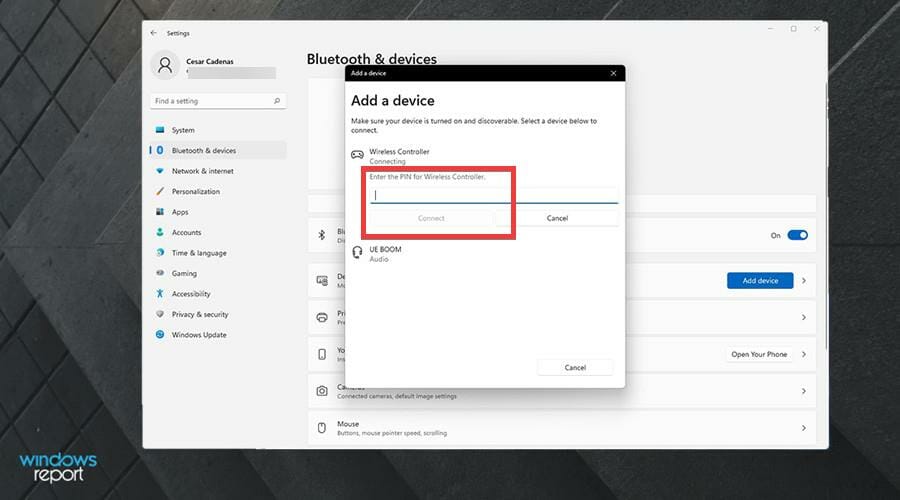
Task: Click Cancel next to the Connect button
Action: 557,218
